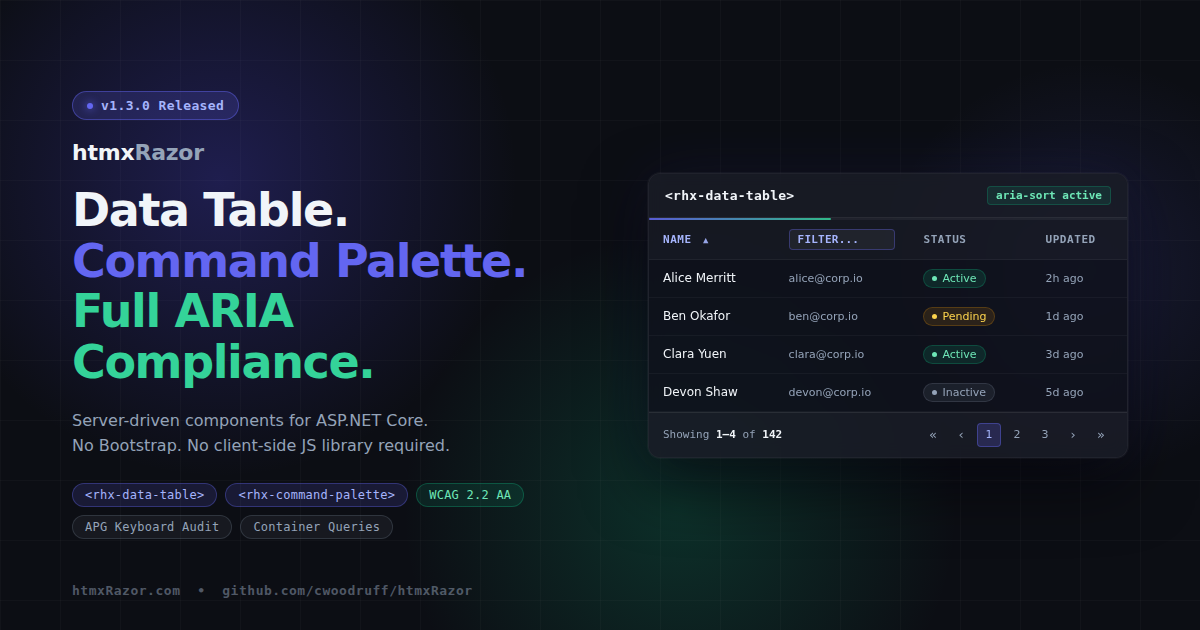The width and height of the screenshot is (1200, 630).
Task: Select the WCAG 2.2 AA badge
Action: pos(469,494)
